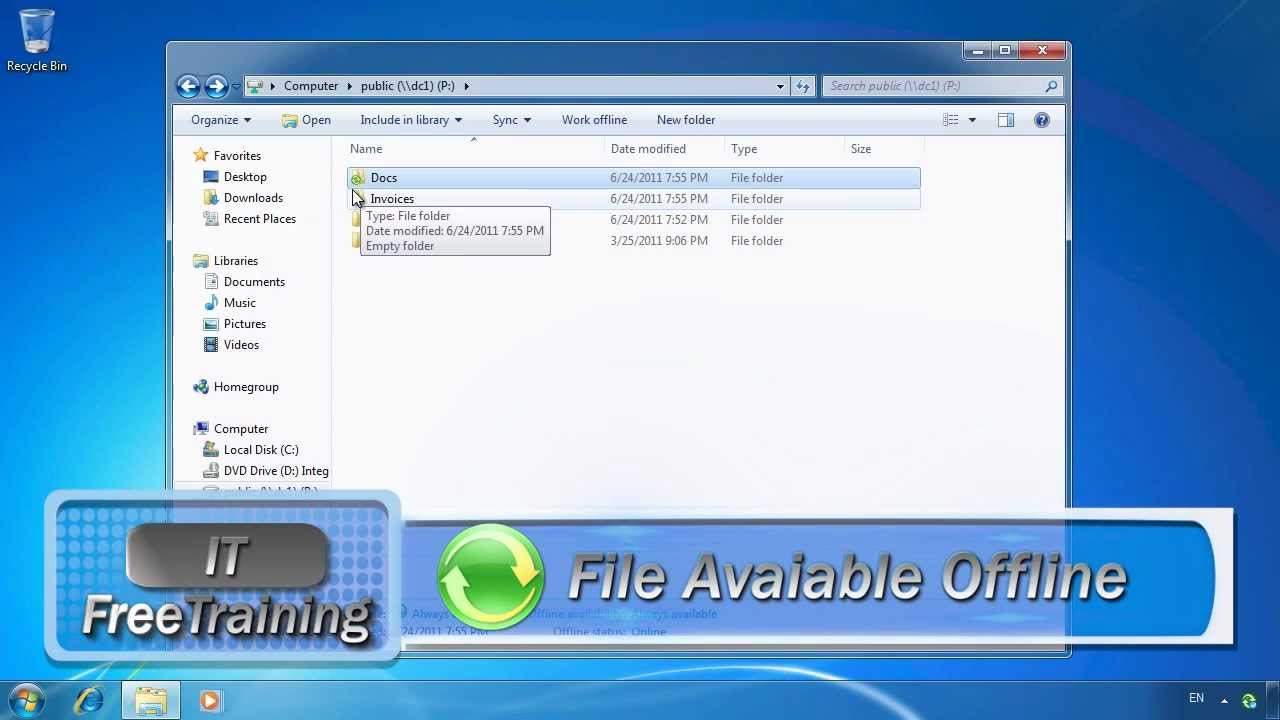This screenshot has width=1280, height=720.
Task: Maximize the Explorer window
Action: point(1005,50)
